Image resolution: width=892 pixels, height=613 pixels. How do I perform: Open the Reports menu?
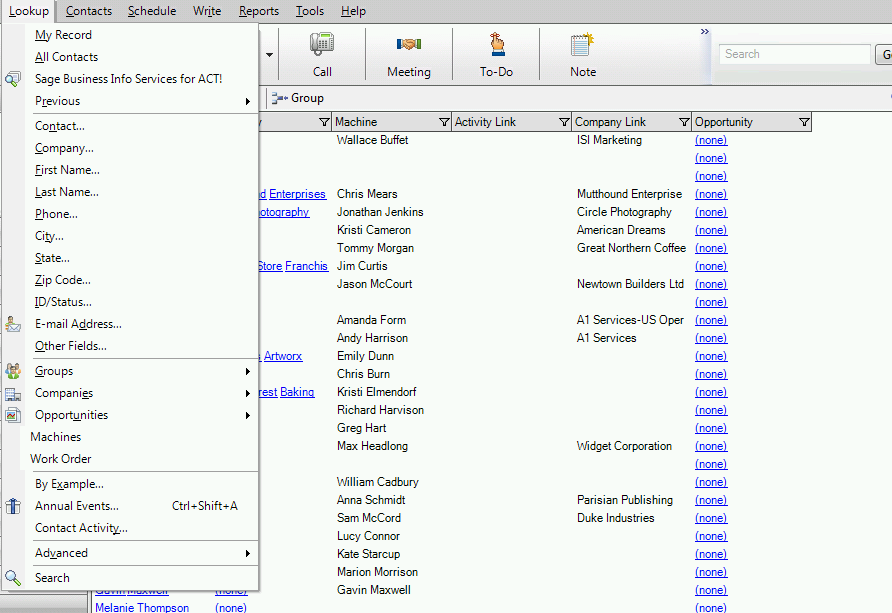pos(259,11)
